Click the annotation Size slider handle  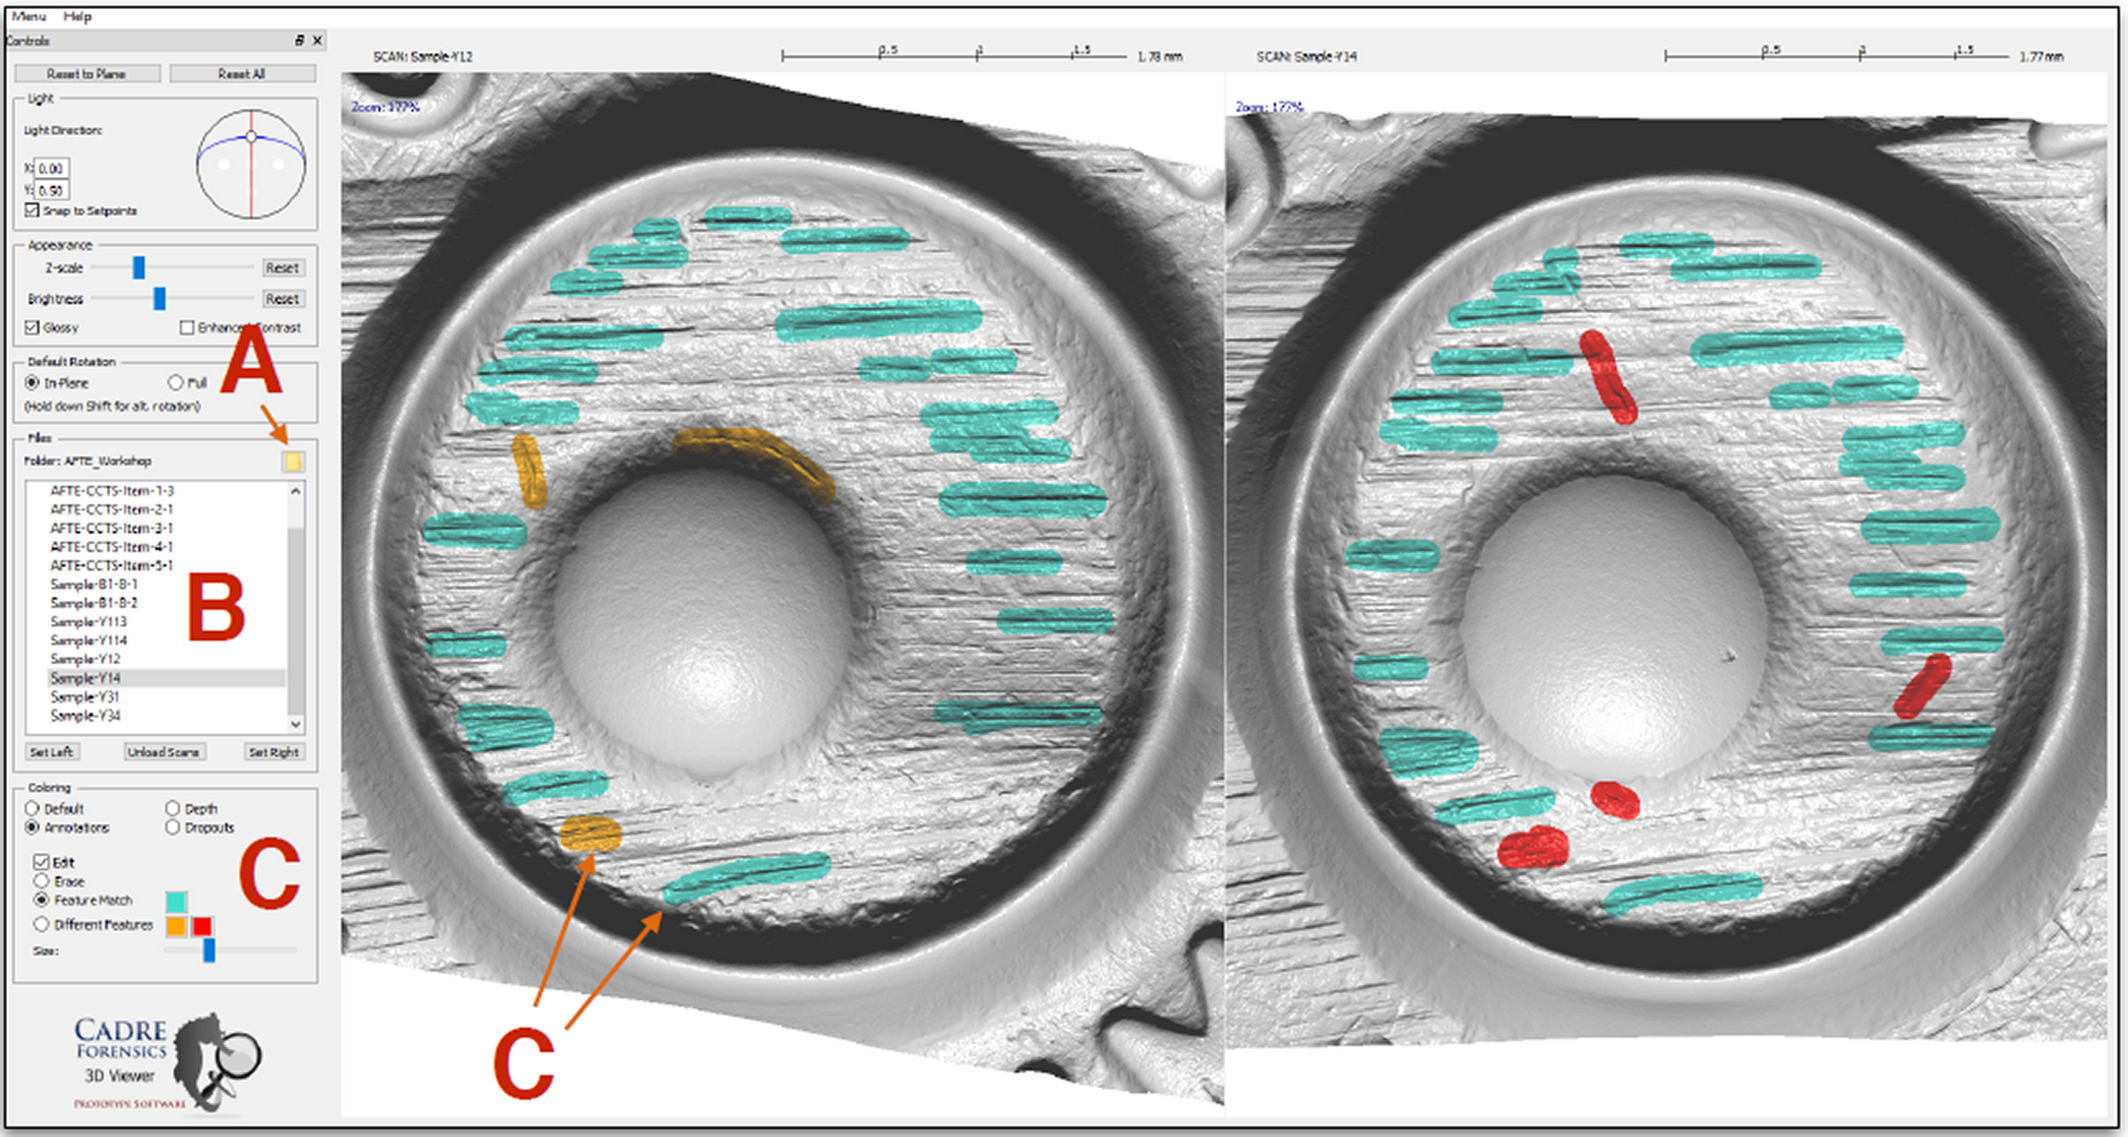click(209, 949)
